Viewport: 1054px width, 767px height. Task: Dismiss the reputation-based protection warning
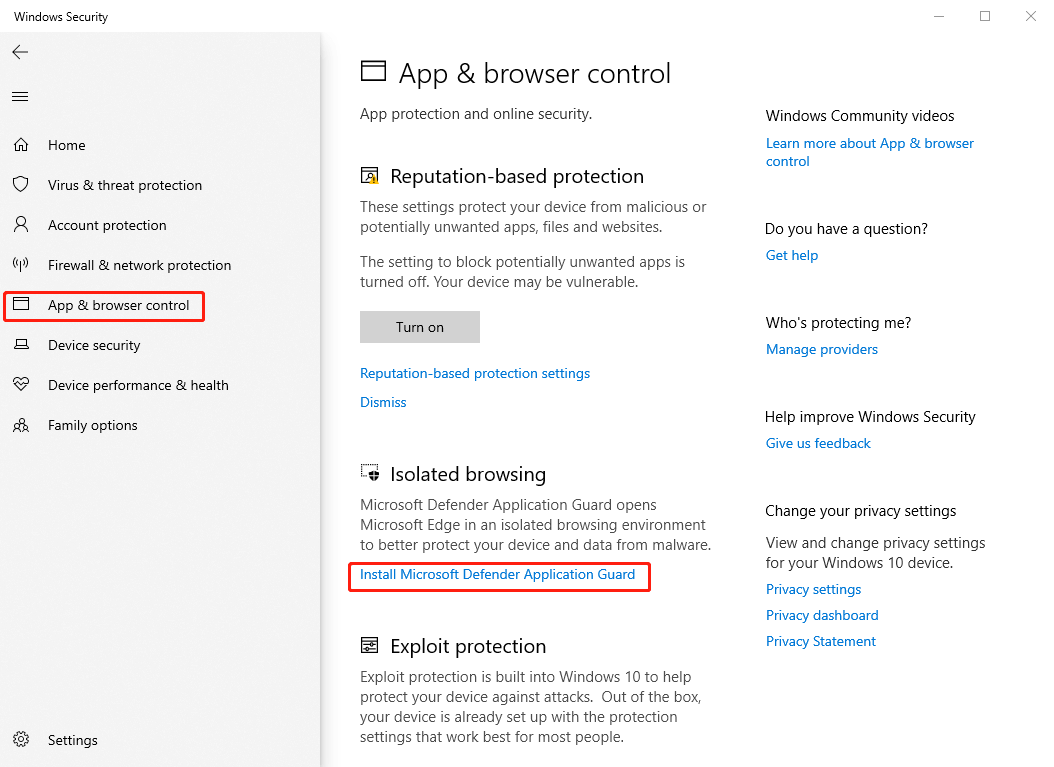click(x=383, y=402)
